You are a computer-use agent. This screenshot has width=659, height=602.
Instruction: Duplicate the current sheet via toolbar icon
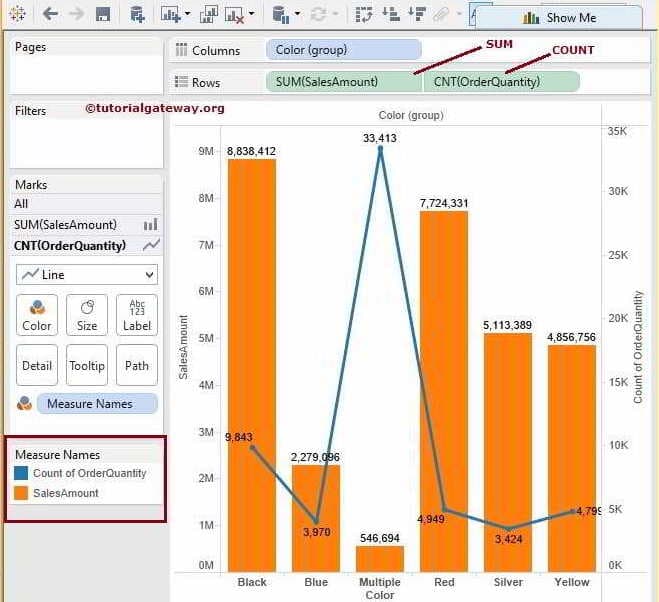(208, 14)
